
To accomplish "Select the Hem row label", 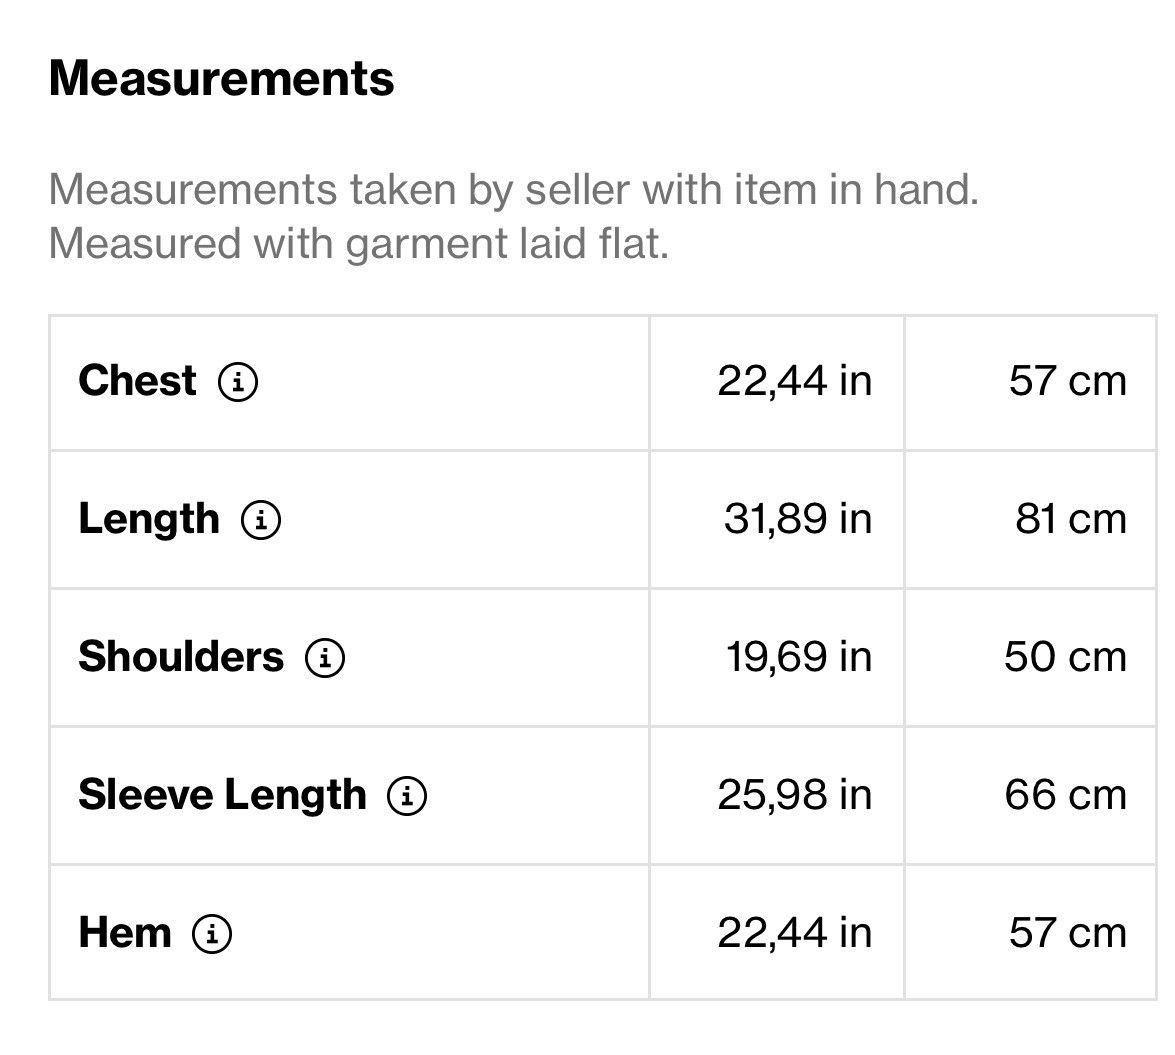I will click(125, 933).
